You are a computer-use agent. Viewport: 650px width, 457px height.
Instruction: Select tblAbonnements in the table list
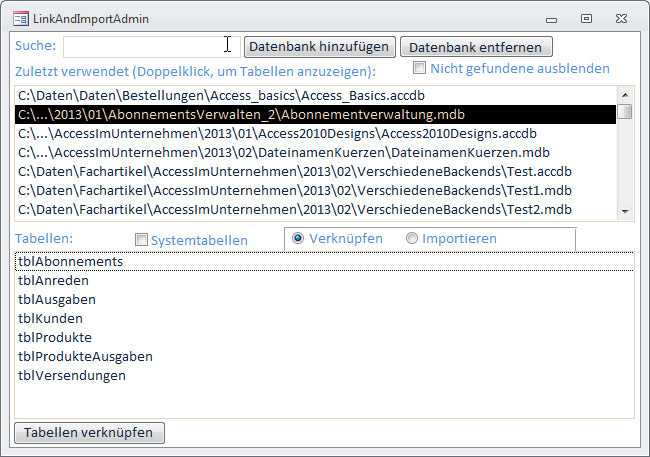point(70,262)
